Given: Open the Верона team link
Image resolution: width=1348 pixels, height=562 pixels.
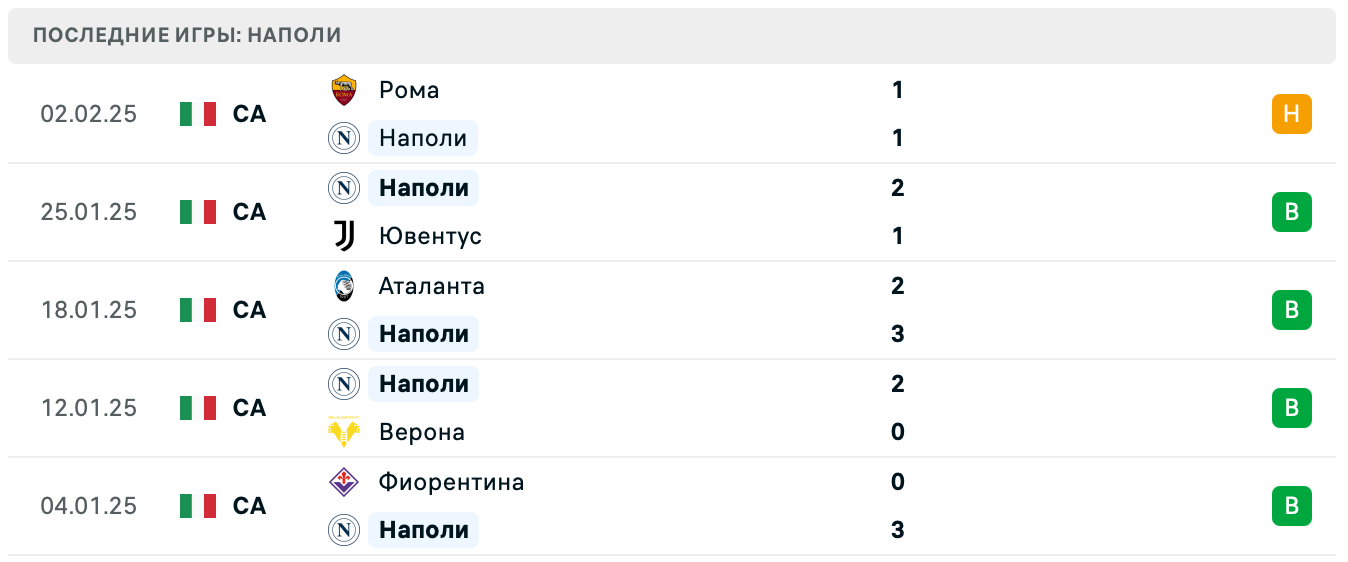Looking at the screenshot, I should 422,432.
